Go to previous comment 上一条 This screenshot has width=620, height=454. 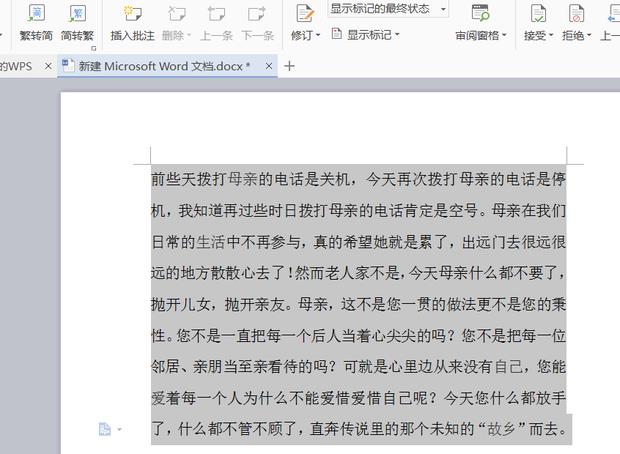click(x=216, y=24)
